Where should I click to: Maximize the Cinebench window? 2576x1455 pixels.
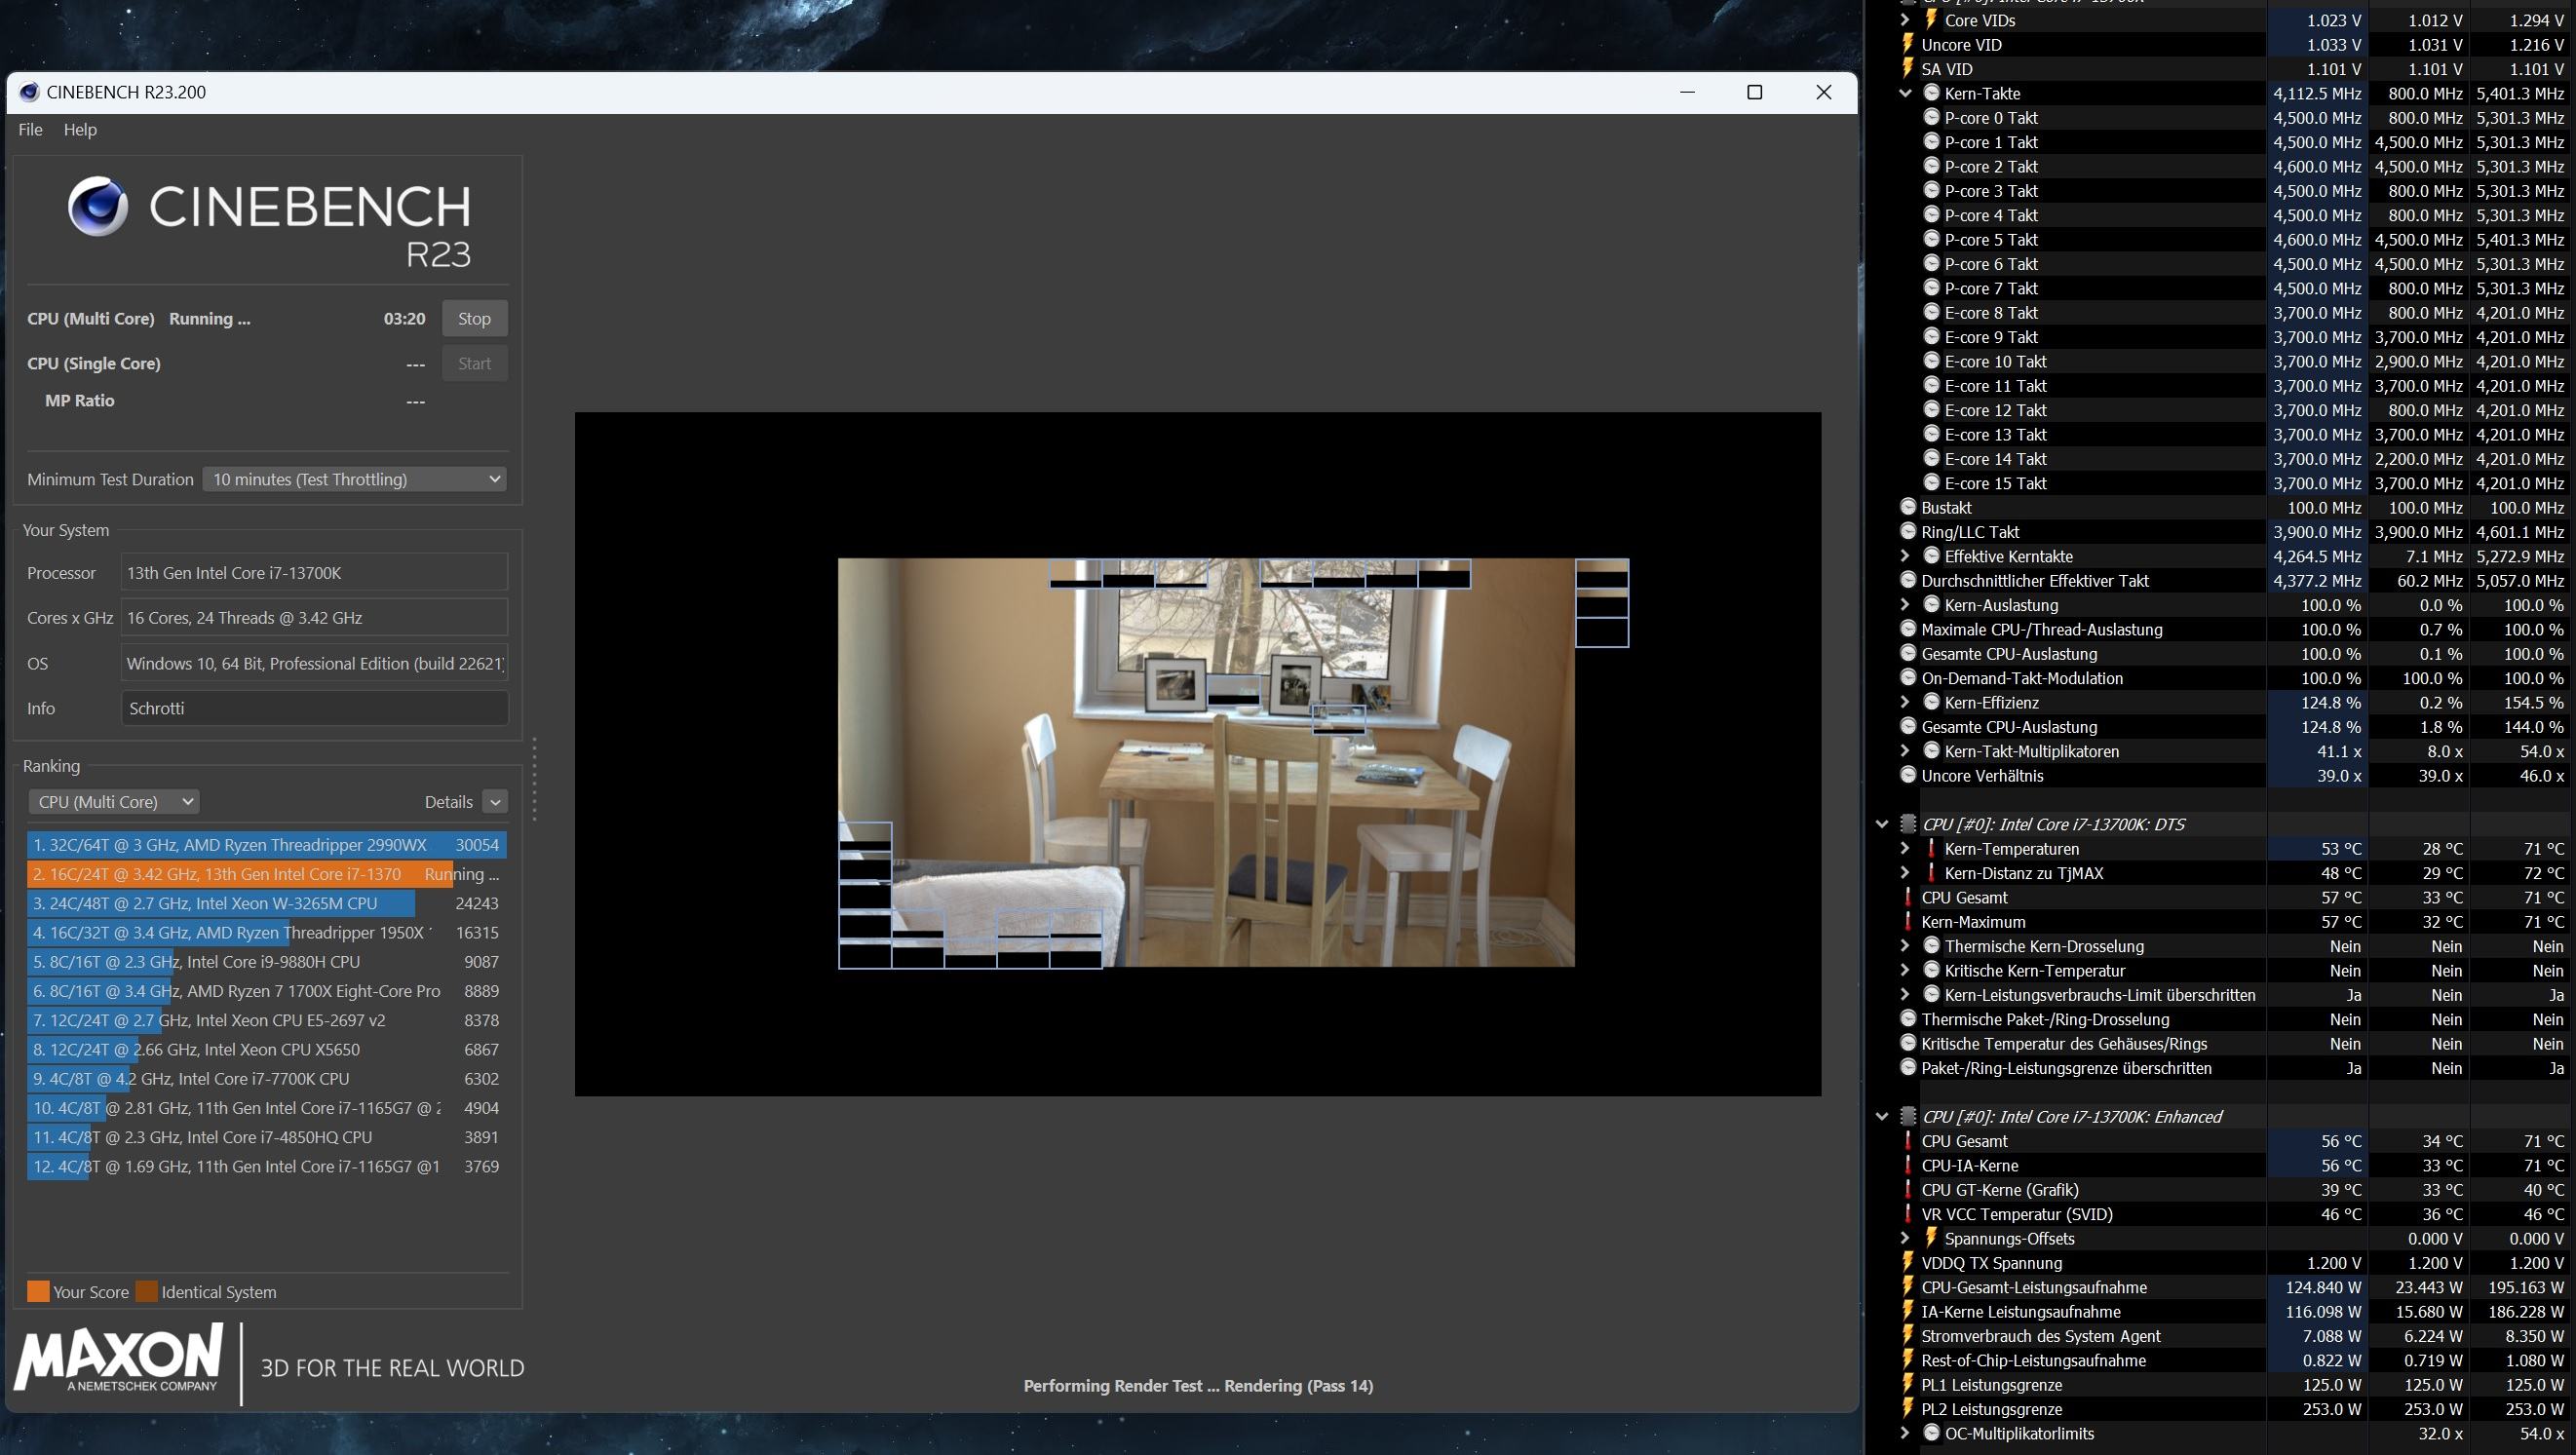pos(1754,92)
